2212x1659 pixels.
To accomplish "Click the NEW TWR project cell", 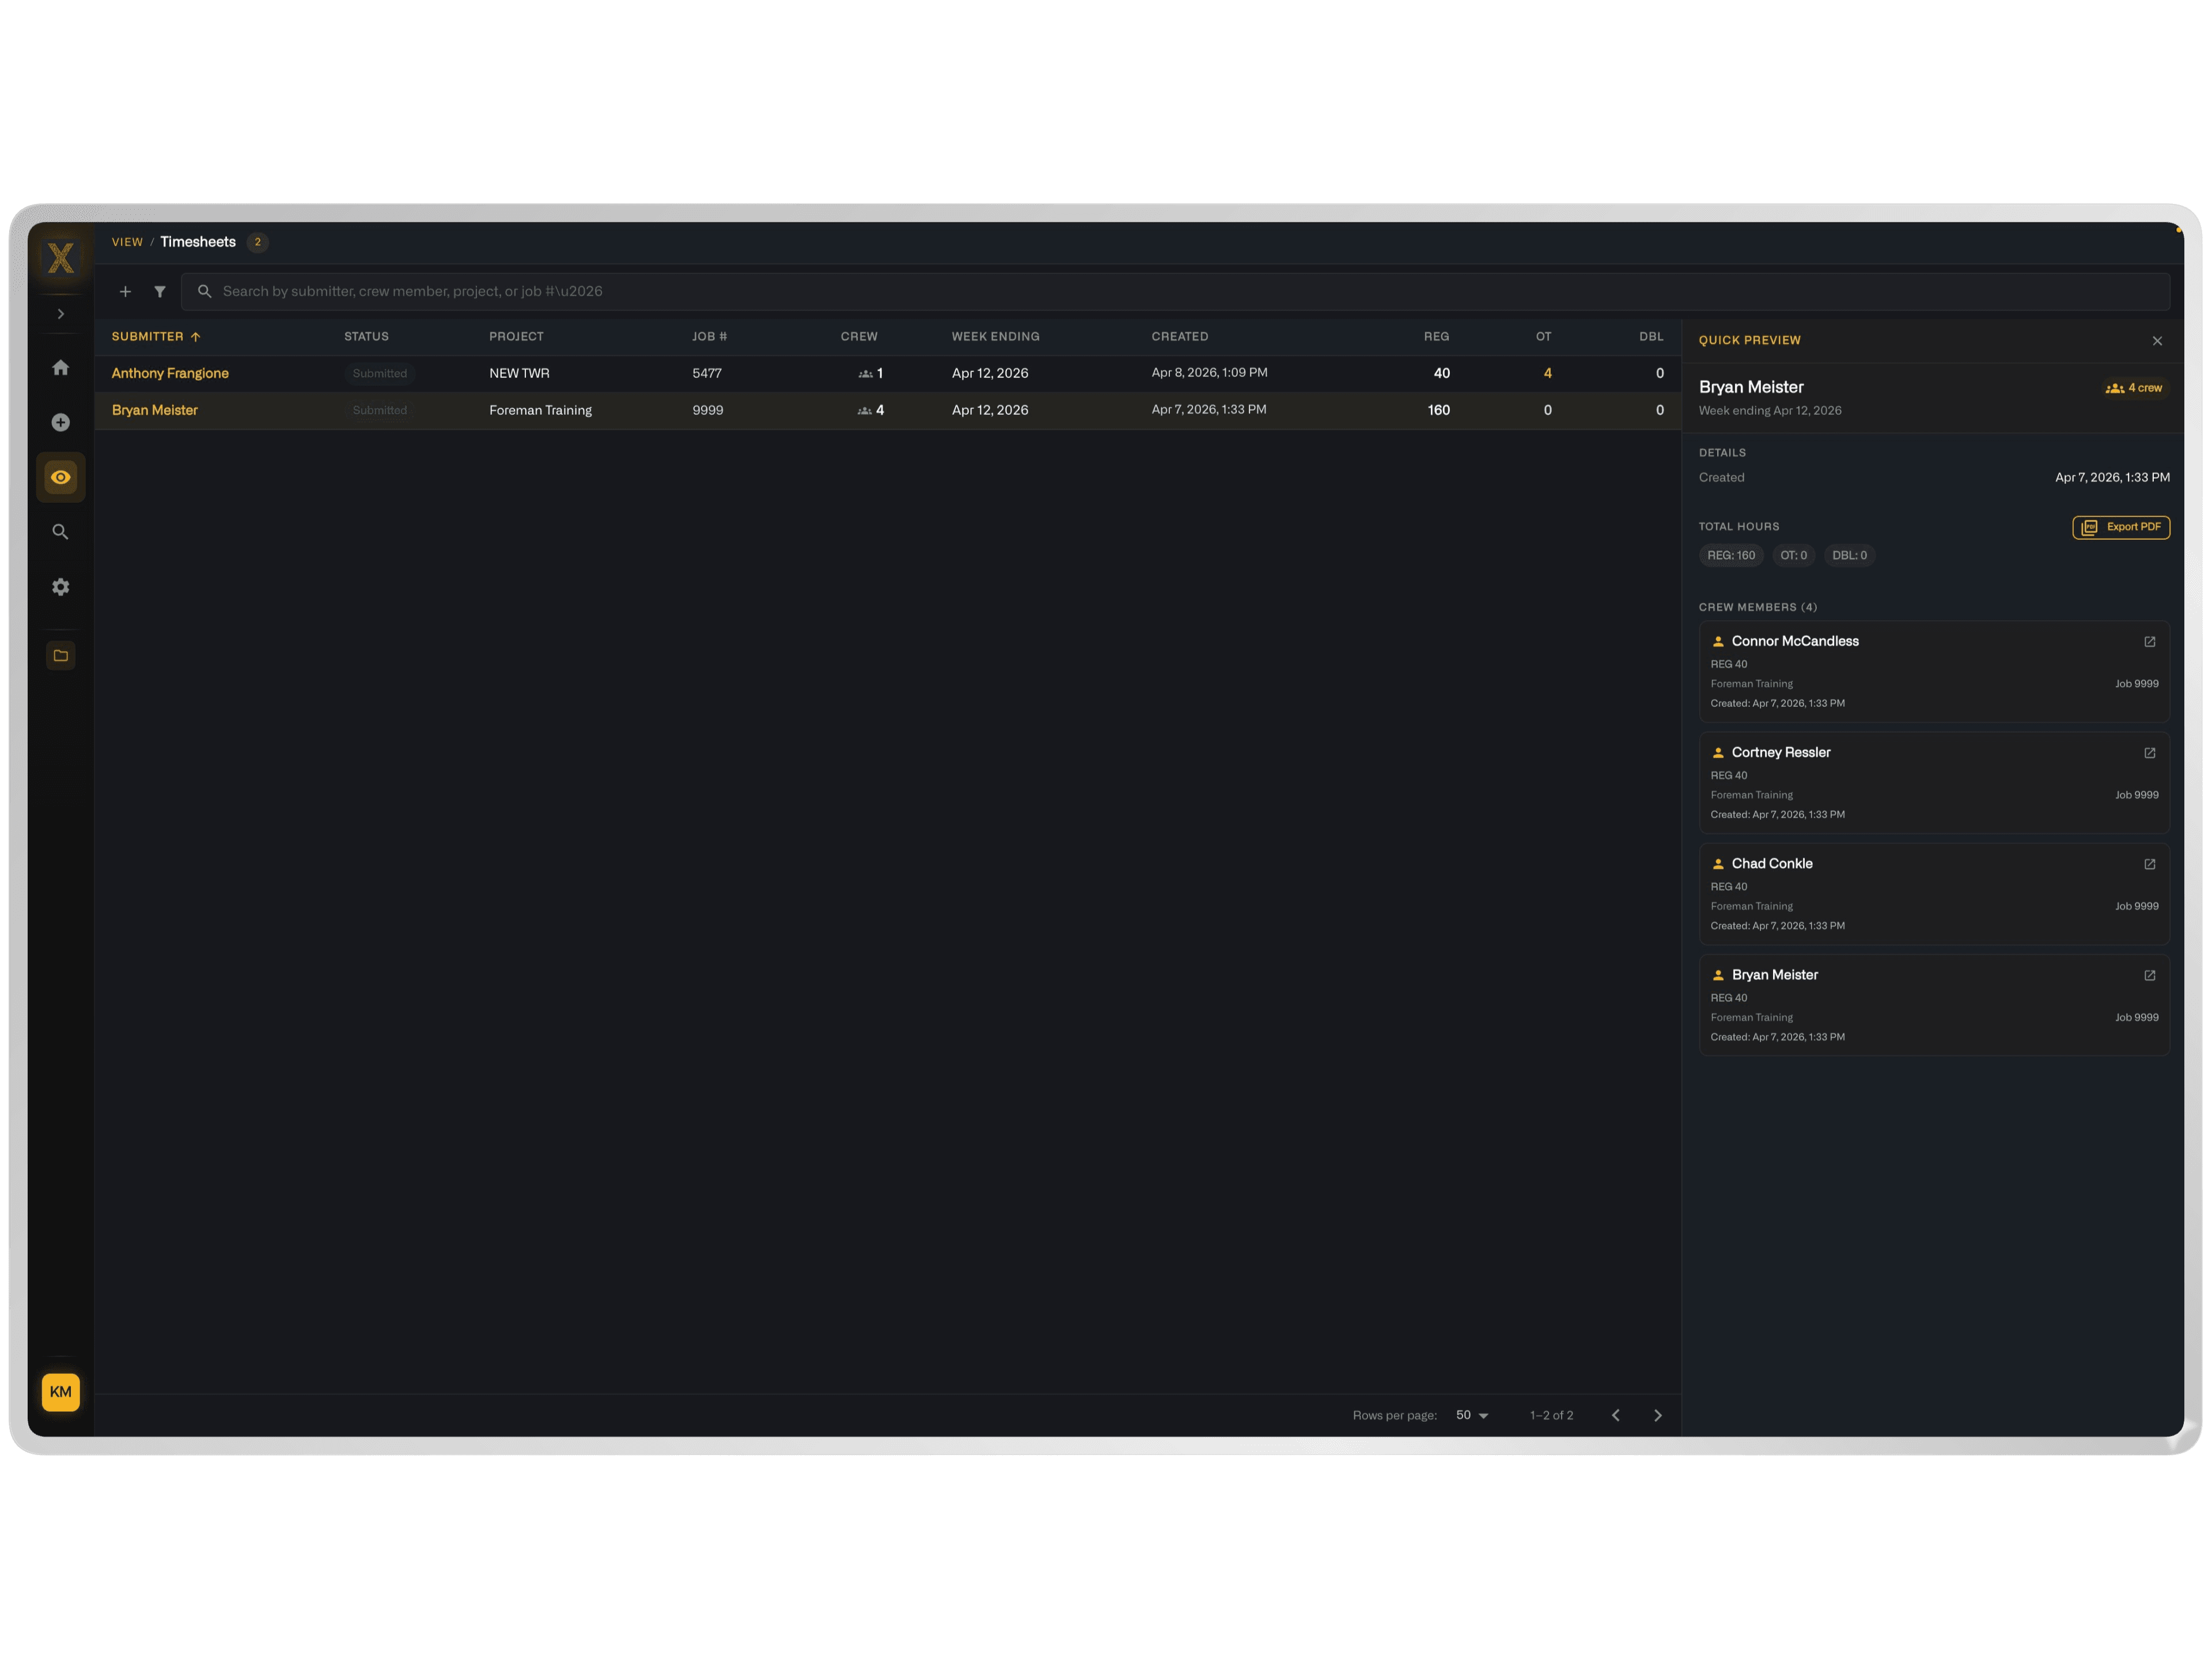I will click(x=519, y=373).
